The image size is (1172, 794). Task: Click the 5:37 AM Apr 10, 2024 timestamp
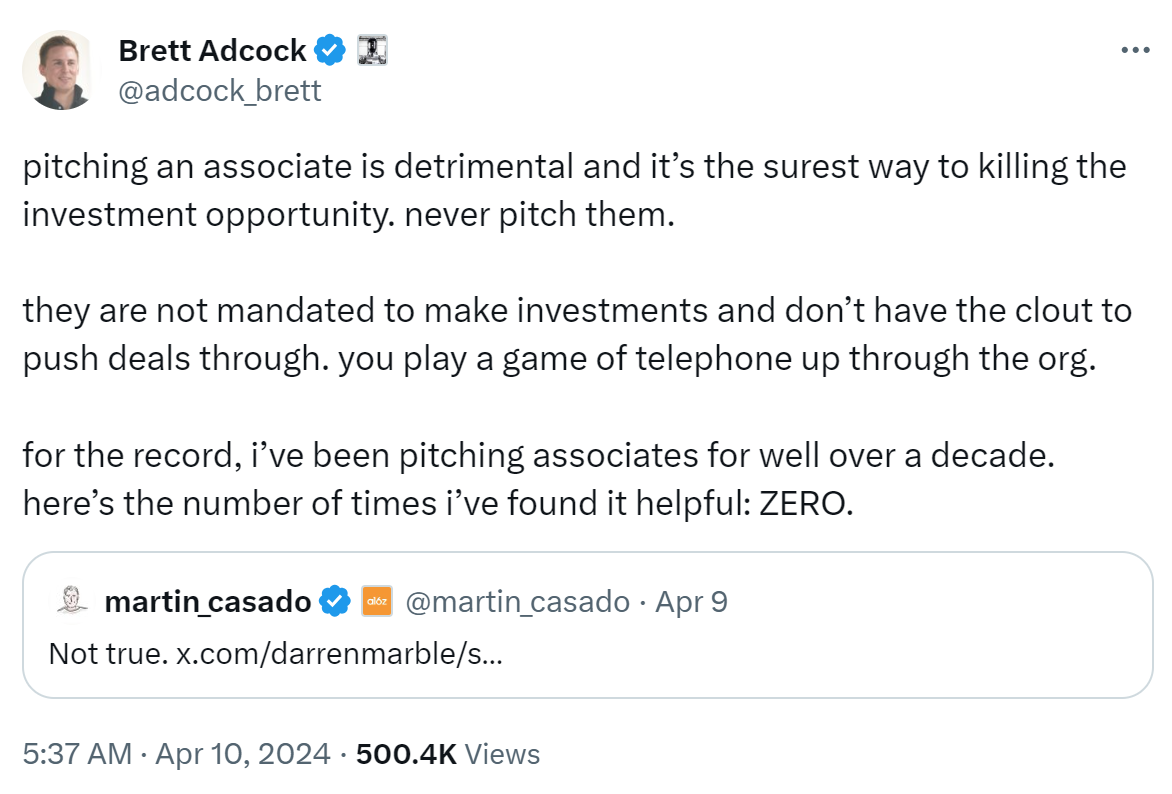point(176,754)
